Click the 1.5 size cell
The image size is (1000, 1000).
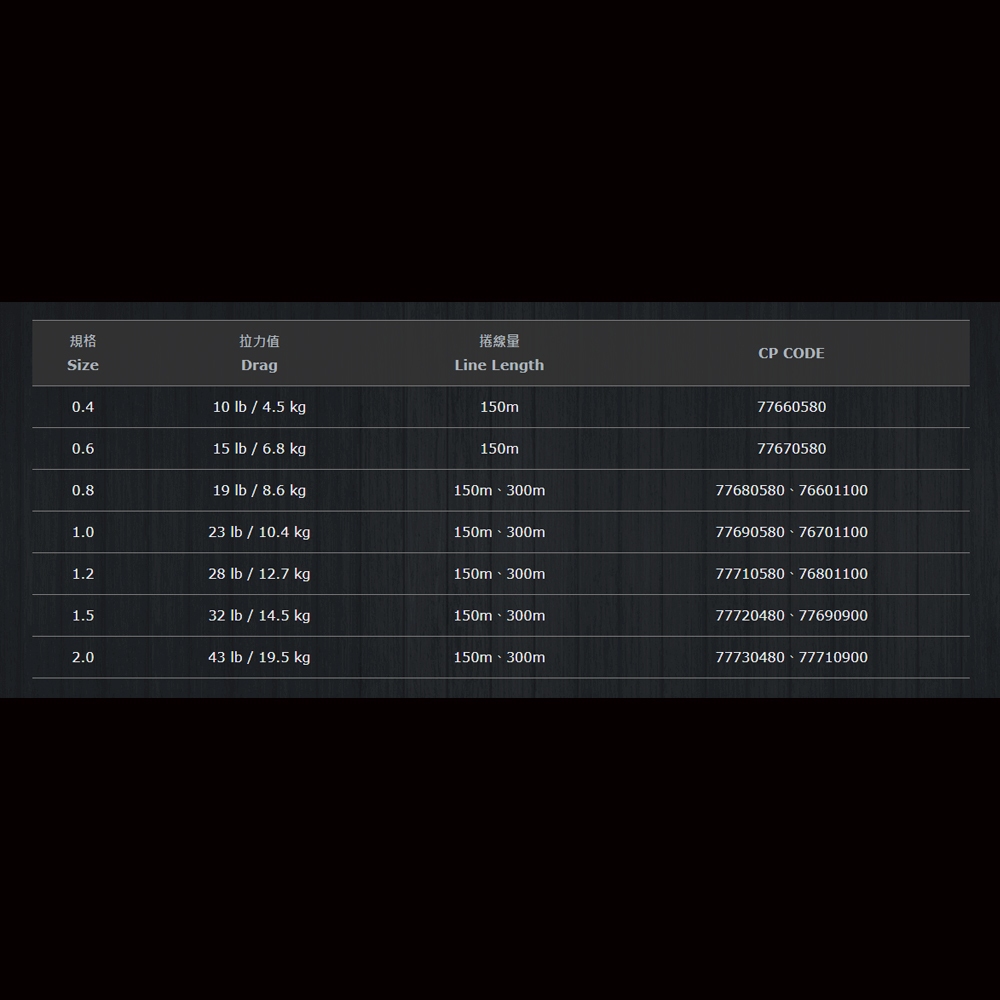click(x=83, y=616)
